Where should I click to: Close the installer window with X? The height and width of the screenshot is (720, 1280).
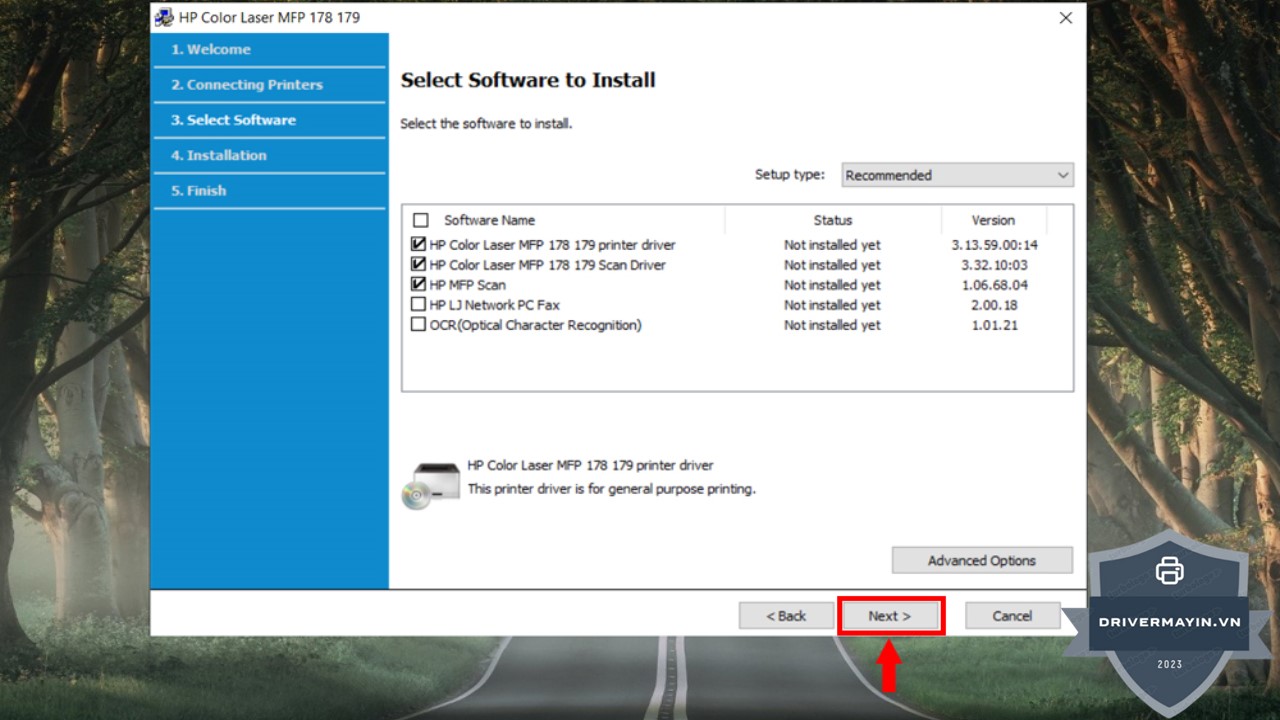click(1065, 18)
